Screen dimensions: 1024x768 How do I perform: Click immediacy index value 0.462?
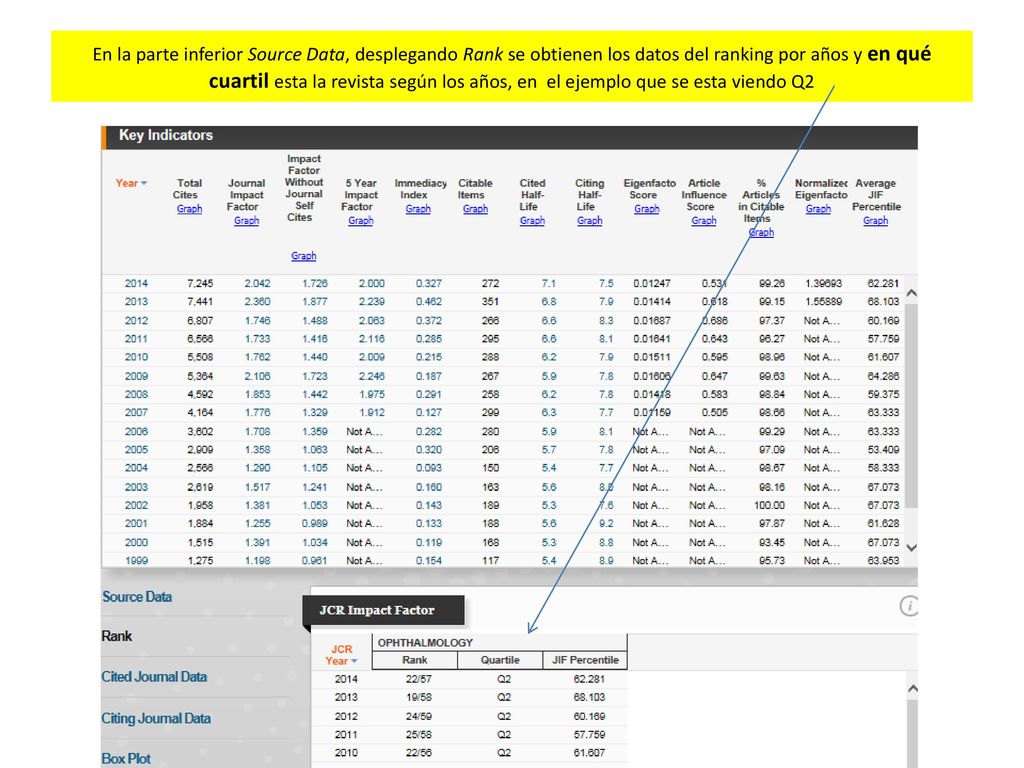coord(428,302)
